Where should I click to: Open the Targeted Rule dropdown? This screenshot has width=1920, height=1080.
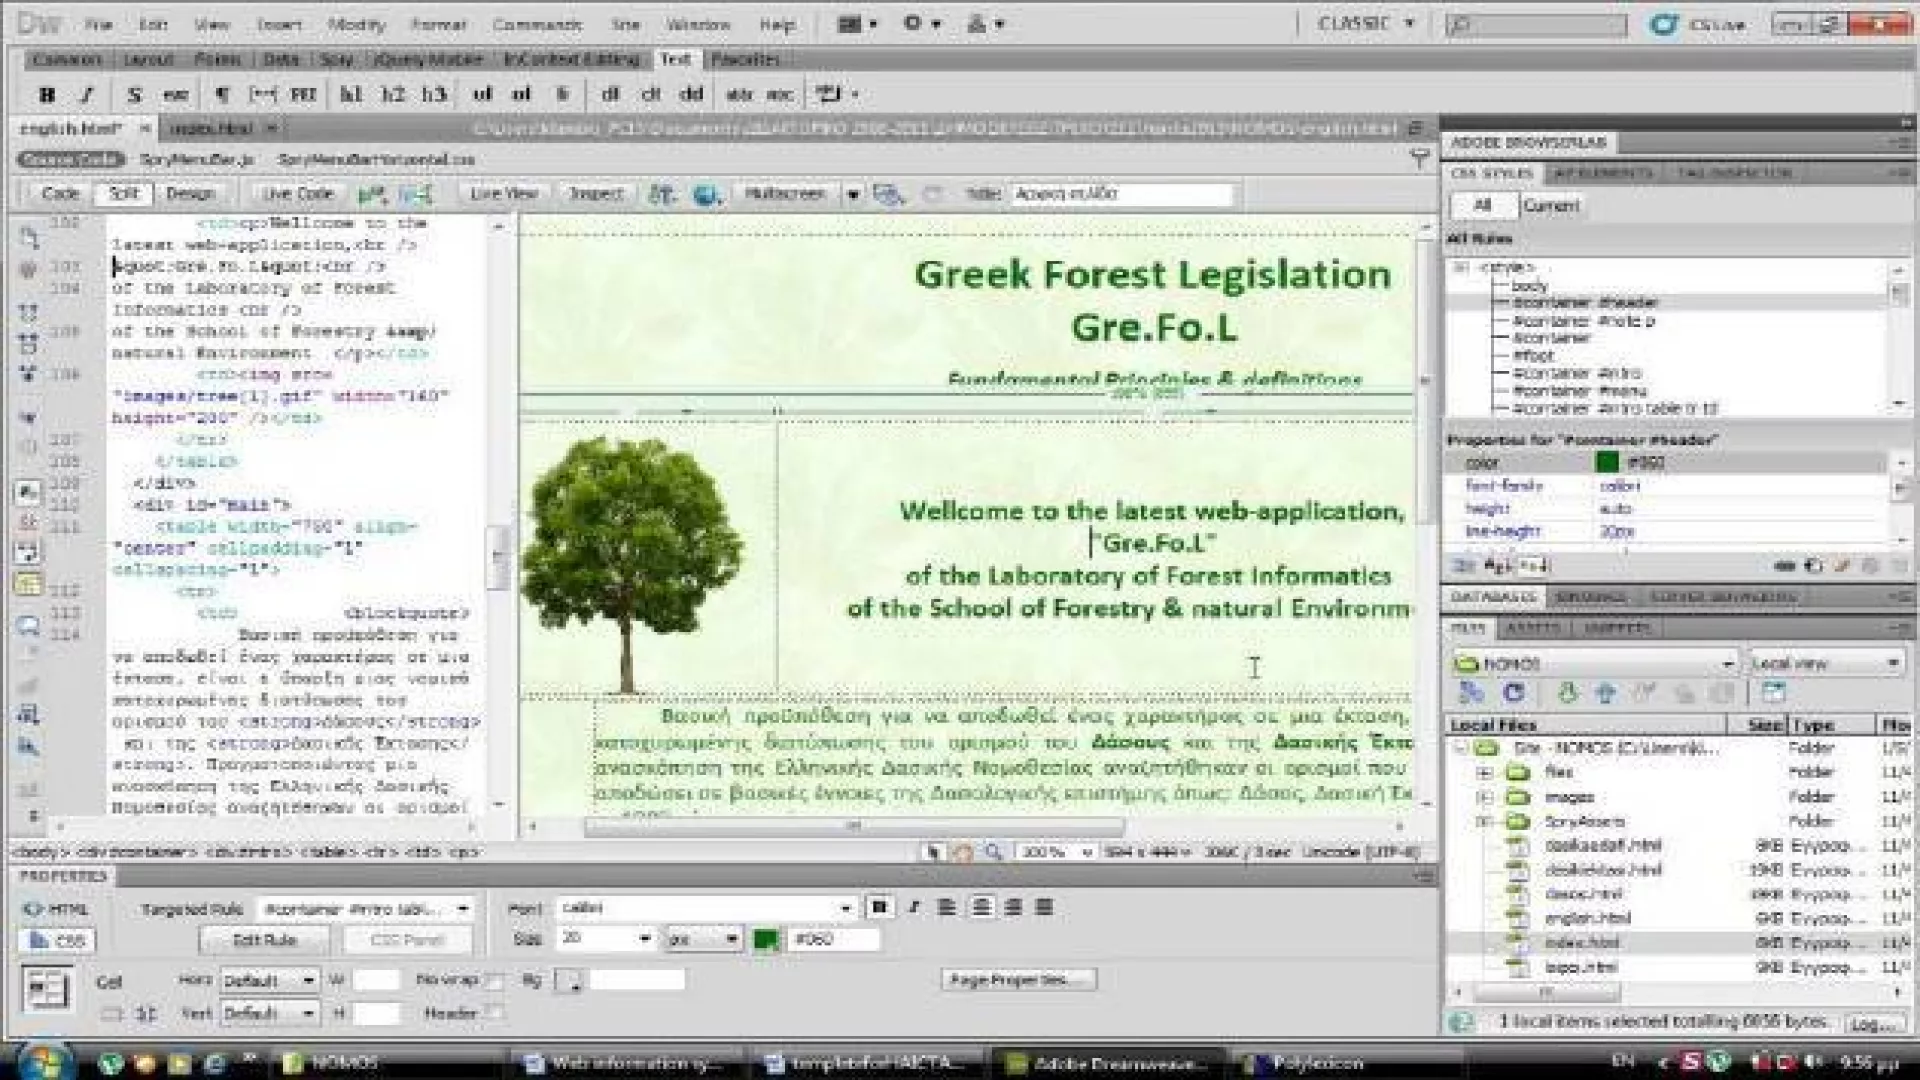coord(463,909)
